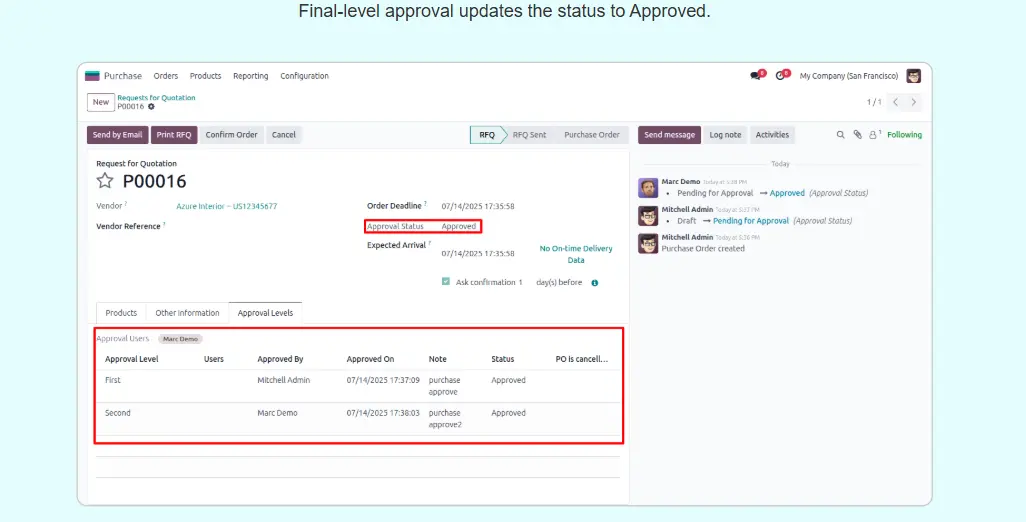The height and width of the screenshot is (522, 1026).
Task: Click the Order Deadline date field
Action: [x=478, y=206]
